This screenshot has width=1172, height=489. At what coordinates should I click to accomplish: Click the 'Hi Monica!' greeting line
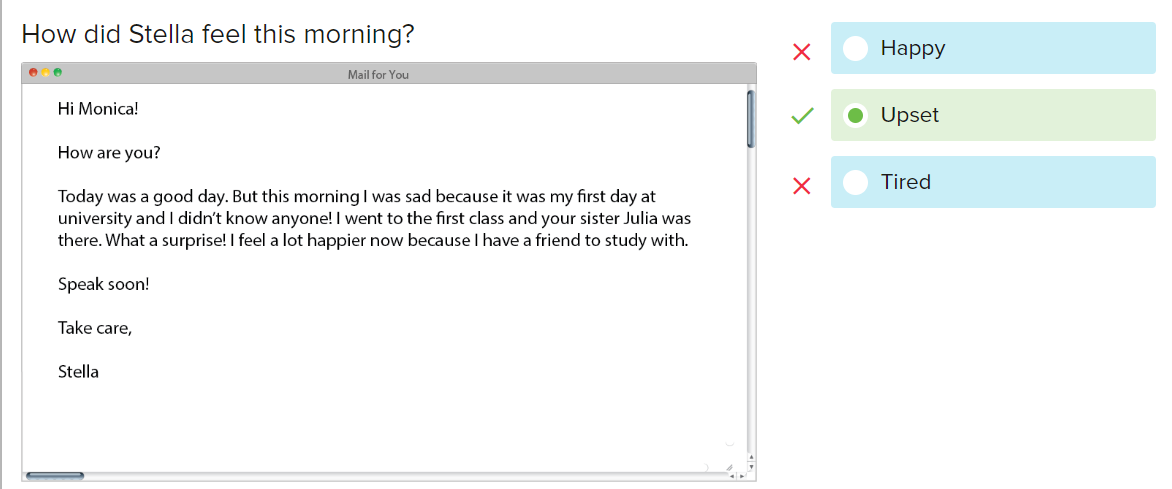tap(98, 108)
